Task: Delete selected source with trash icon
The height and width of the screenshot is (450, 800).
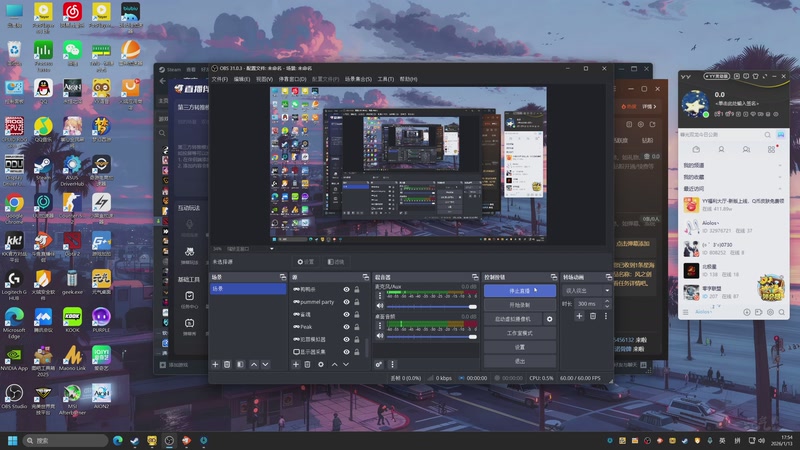Action: pyautogui.click(x=307, y=364)
